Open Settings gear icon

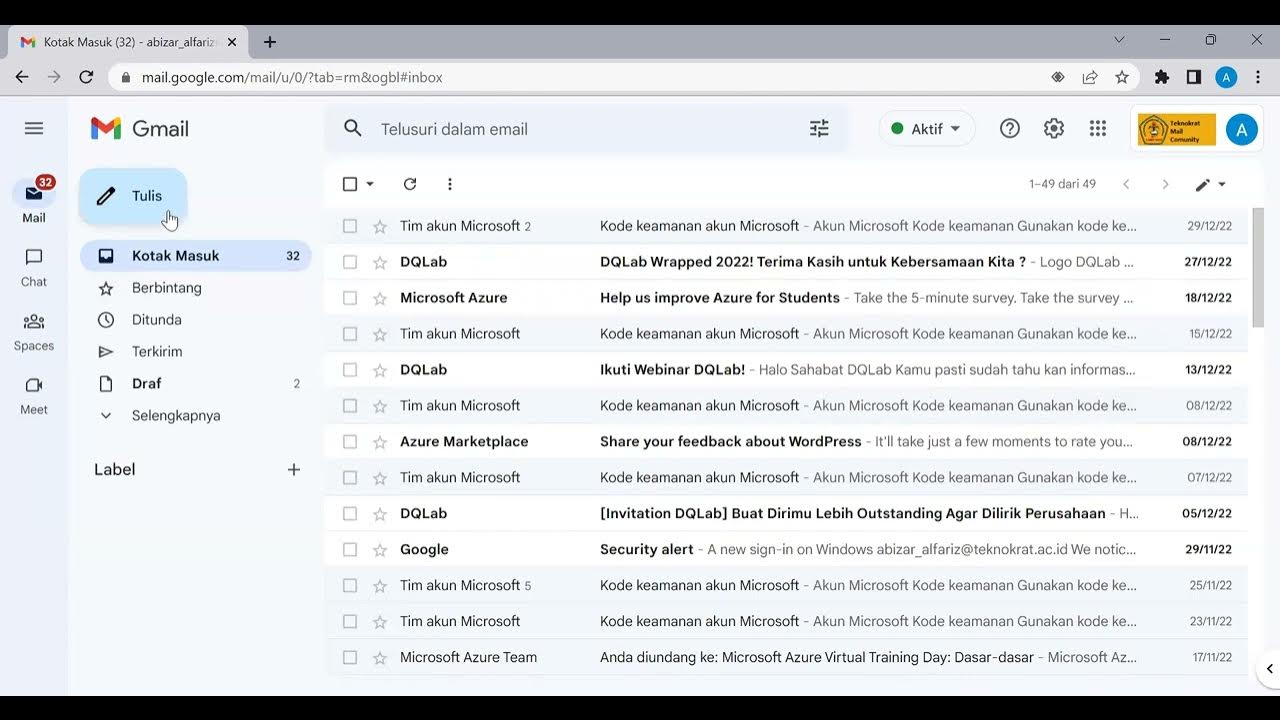(x=1054, y=128)
